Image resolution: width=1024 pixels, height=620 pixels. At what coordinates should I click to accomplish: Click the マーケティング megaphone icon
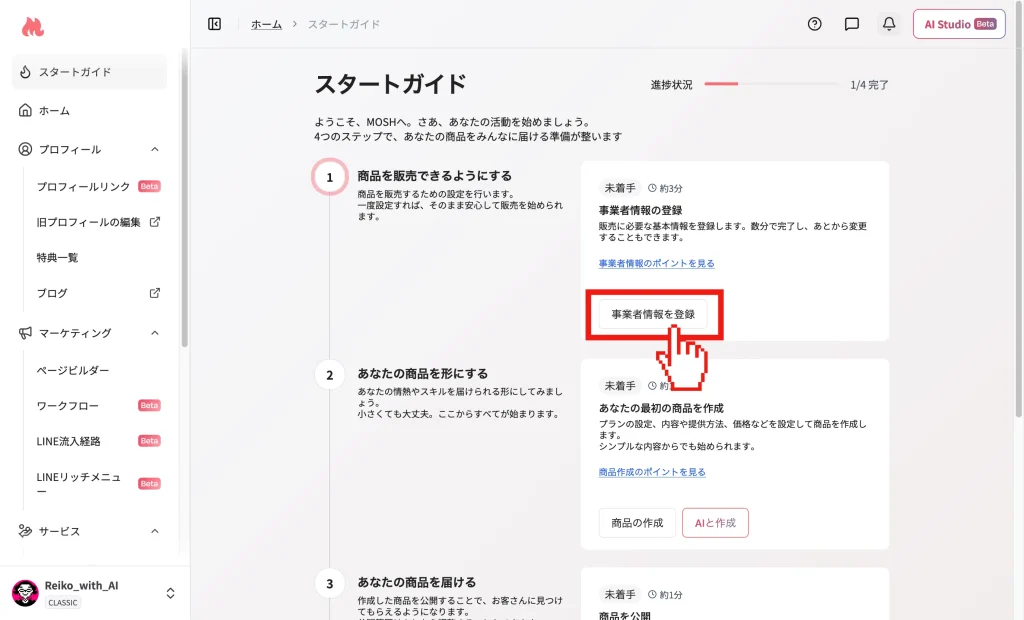[x=25, y=333]
